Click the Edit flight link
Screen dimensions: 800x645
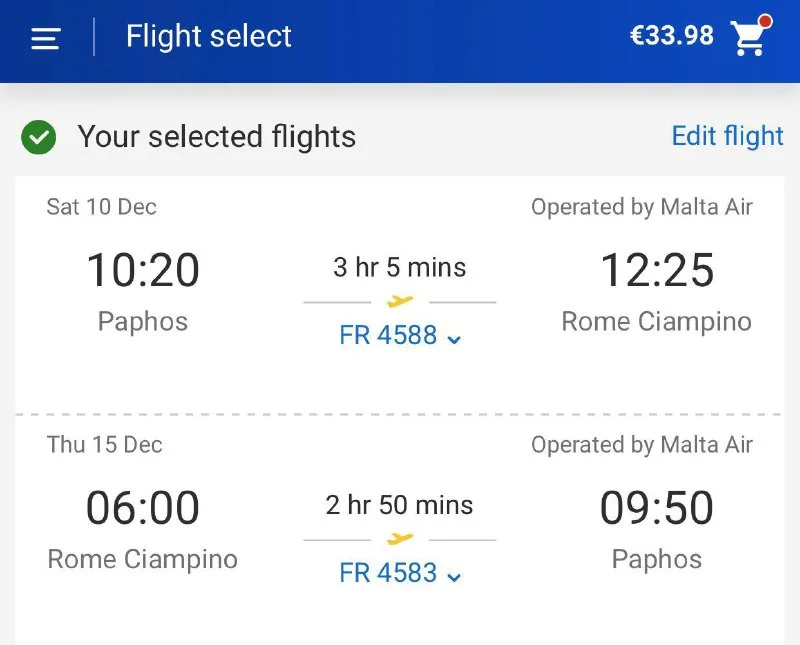(x=727, y=136)
